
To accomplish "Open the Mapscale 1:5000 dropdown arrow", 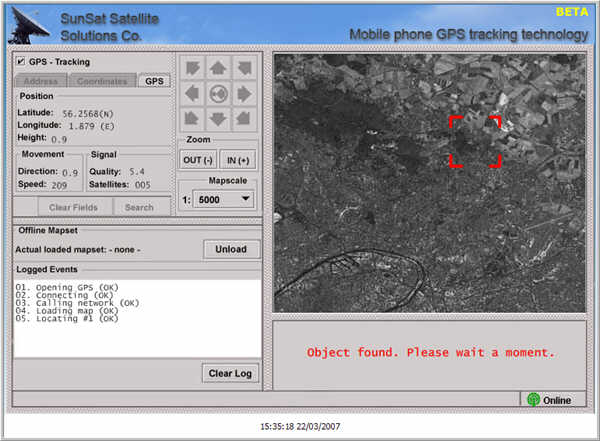I will pos(246,199).
